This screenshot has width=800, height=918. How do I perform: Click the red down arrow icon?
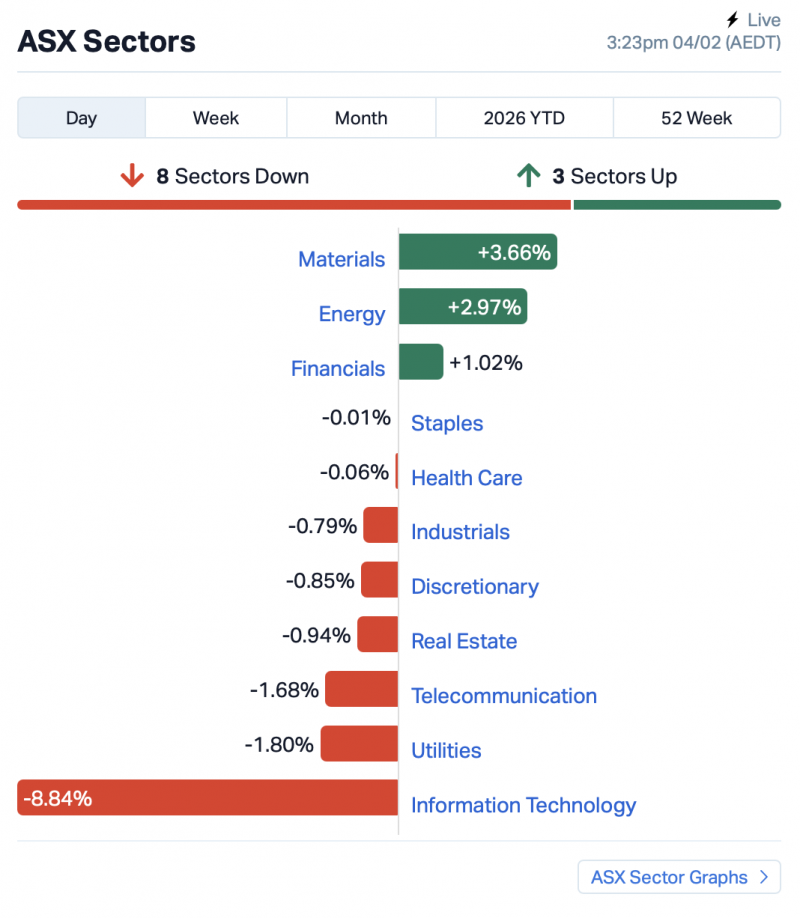(132, 177)
